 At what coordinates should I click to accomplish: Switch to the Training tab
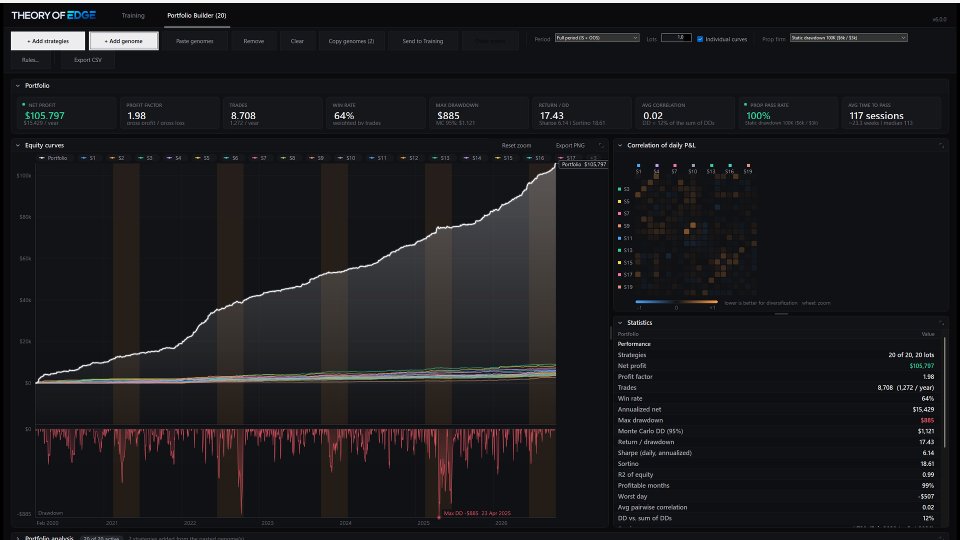click(133, 15)
